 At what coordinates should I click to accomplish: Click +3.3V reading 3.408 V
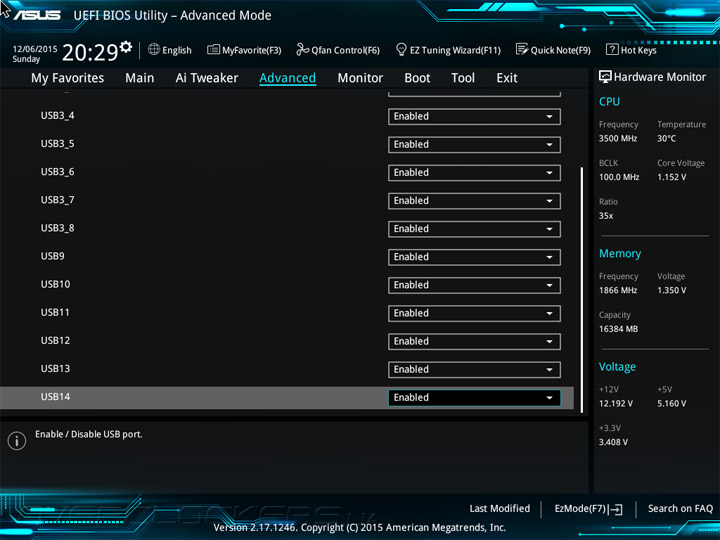(613, 442)
